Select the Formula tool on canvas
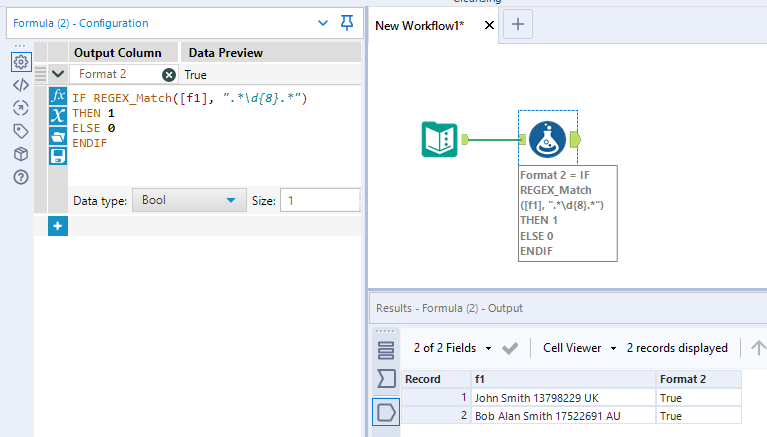Viewport: 767px width, 437px height. 548,139
